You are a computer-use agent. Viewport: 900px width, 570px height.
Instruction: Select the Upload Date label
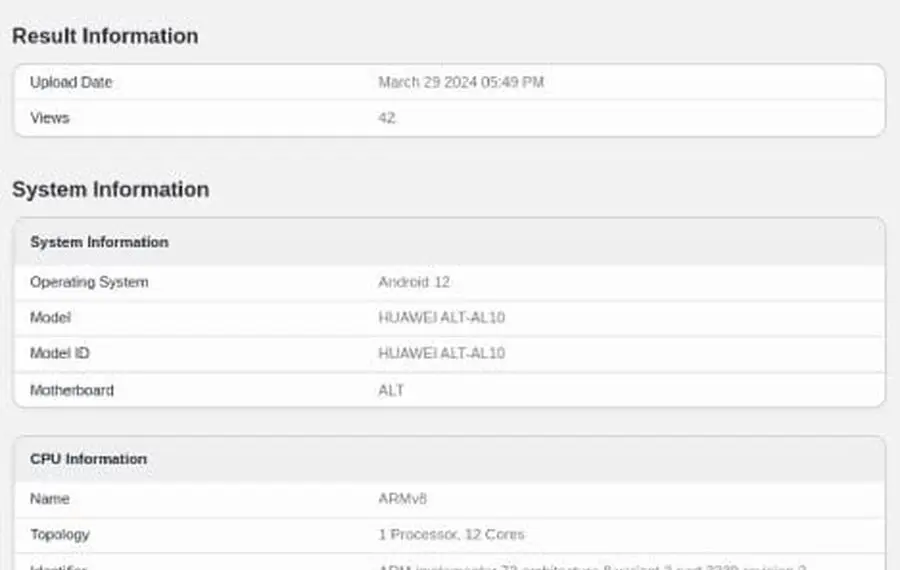pyautogui.click(x=71, y=82)
